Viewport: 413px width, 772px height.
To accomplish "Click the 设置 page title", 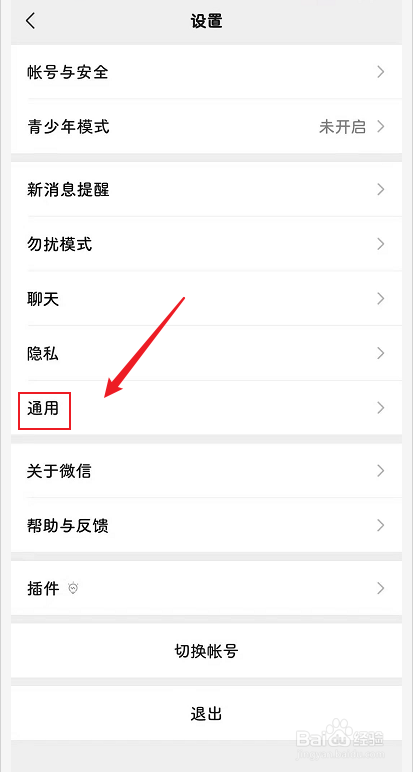I will coord(207,21).
